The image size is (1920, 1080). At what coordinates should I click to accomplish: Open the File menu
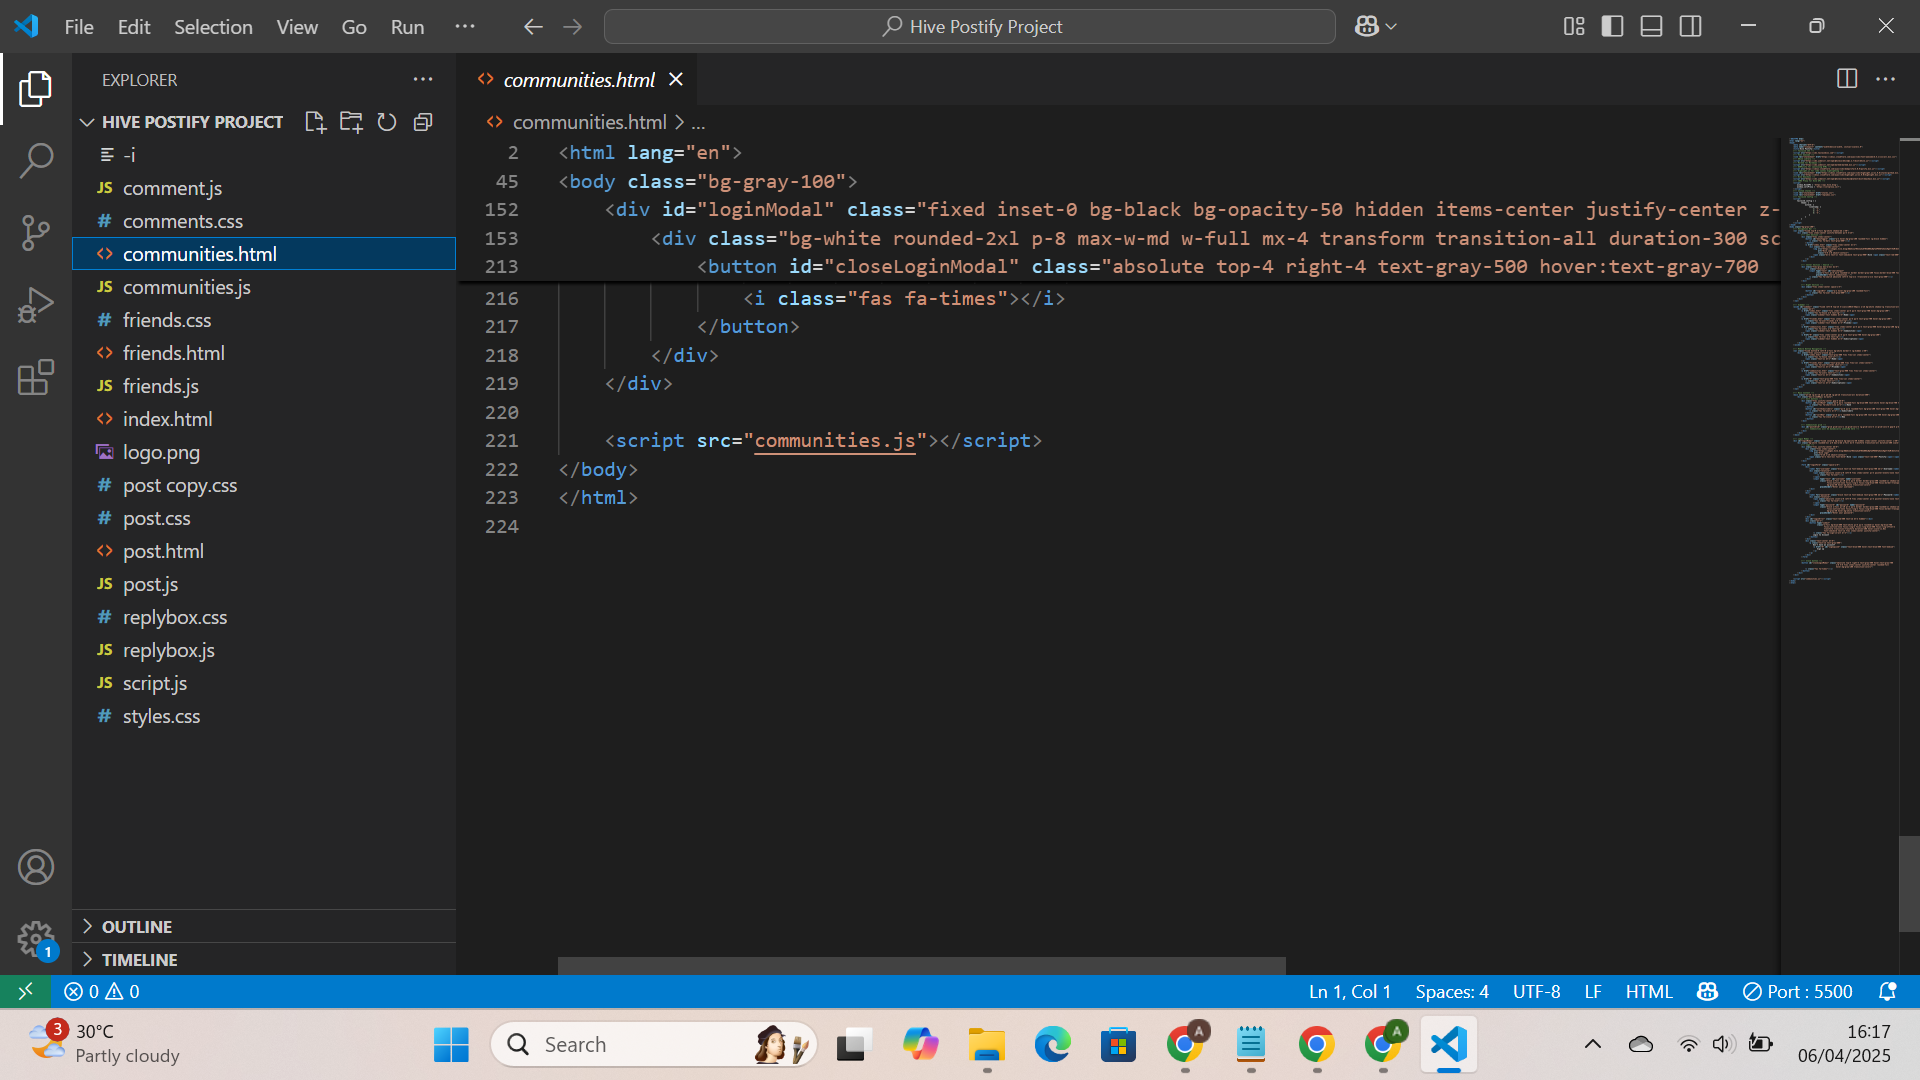pos(79,27)
